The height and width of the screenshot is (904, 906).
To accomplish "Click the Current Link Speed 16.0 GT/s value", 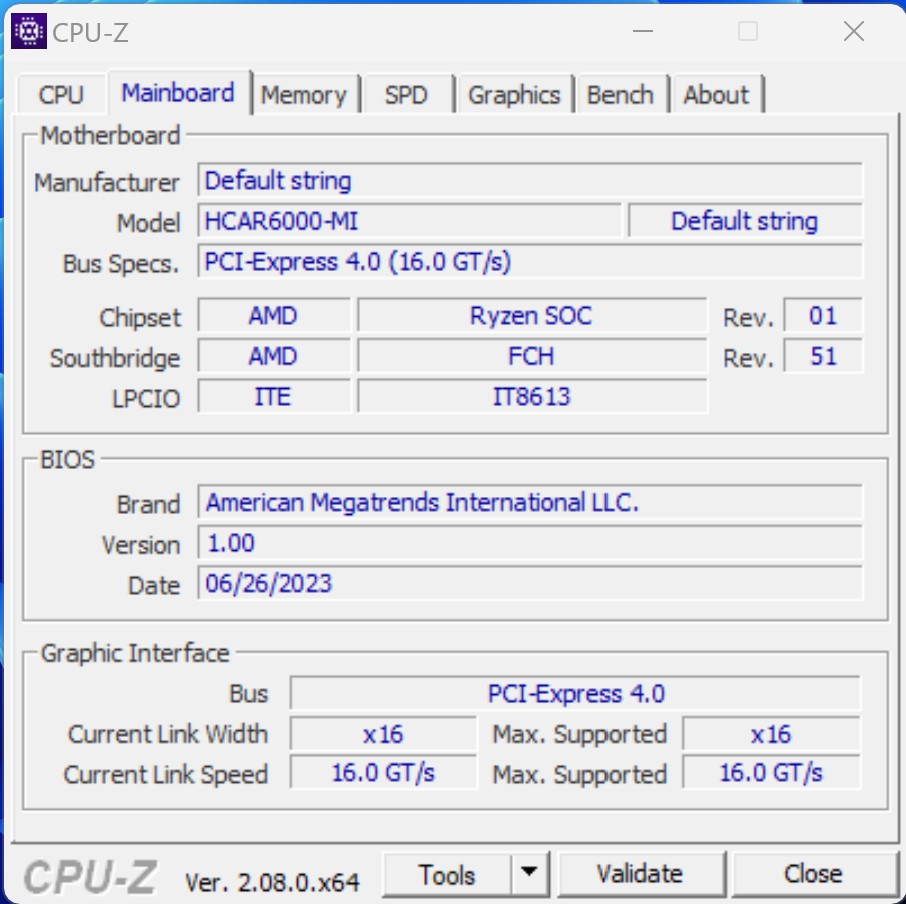I will (383, 772).
